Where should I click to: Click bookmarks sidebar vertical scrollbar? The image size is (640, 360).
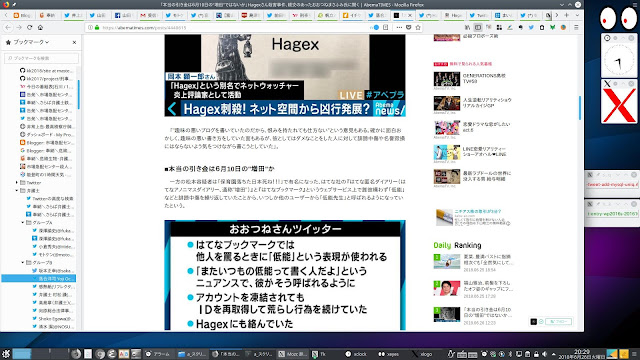tap(78, 95)
